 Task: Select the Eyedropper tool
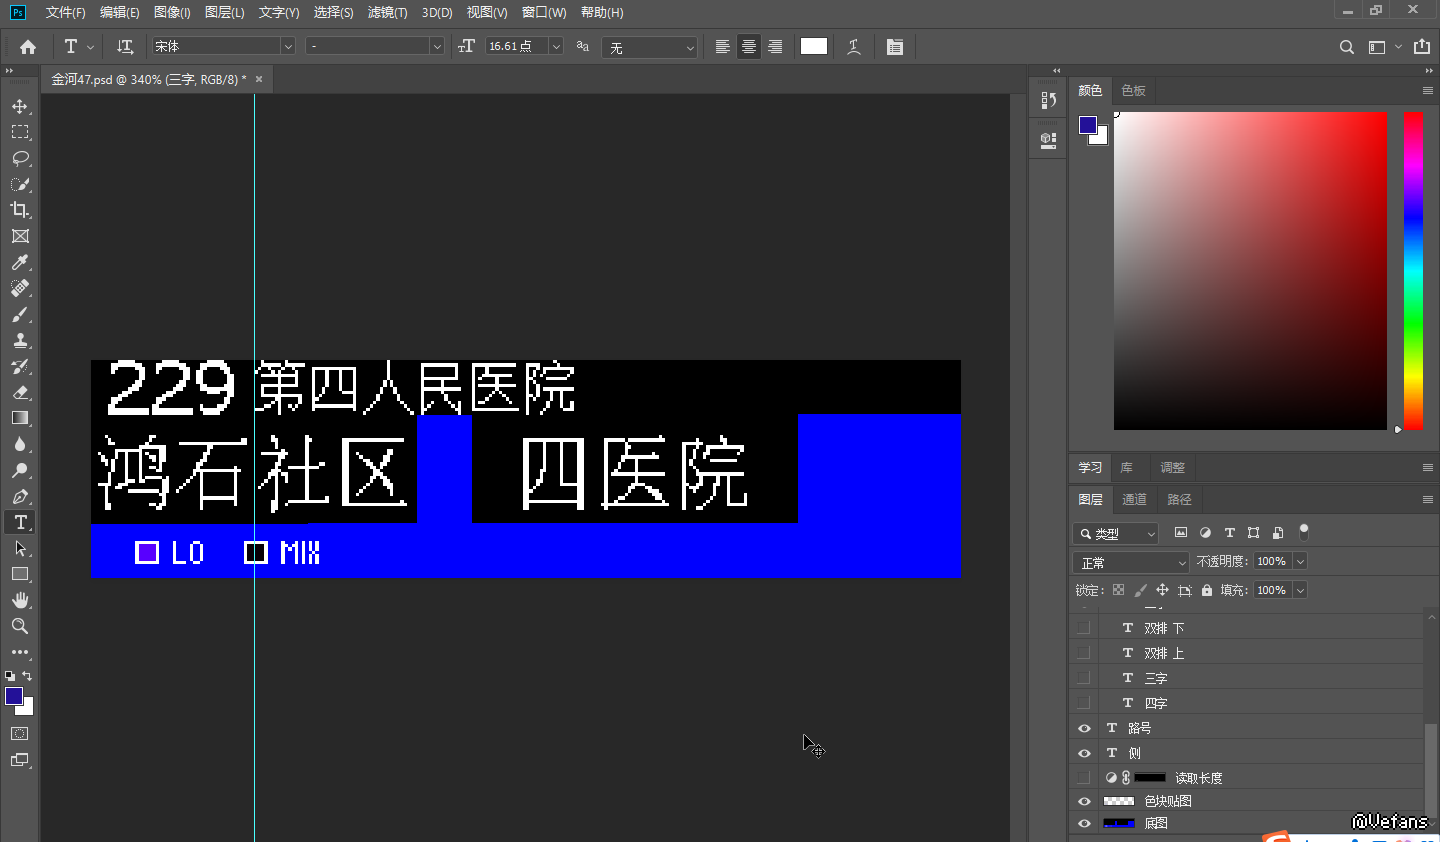(20, 262)
